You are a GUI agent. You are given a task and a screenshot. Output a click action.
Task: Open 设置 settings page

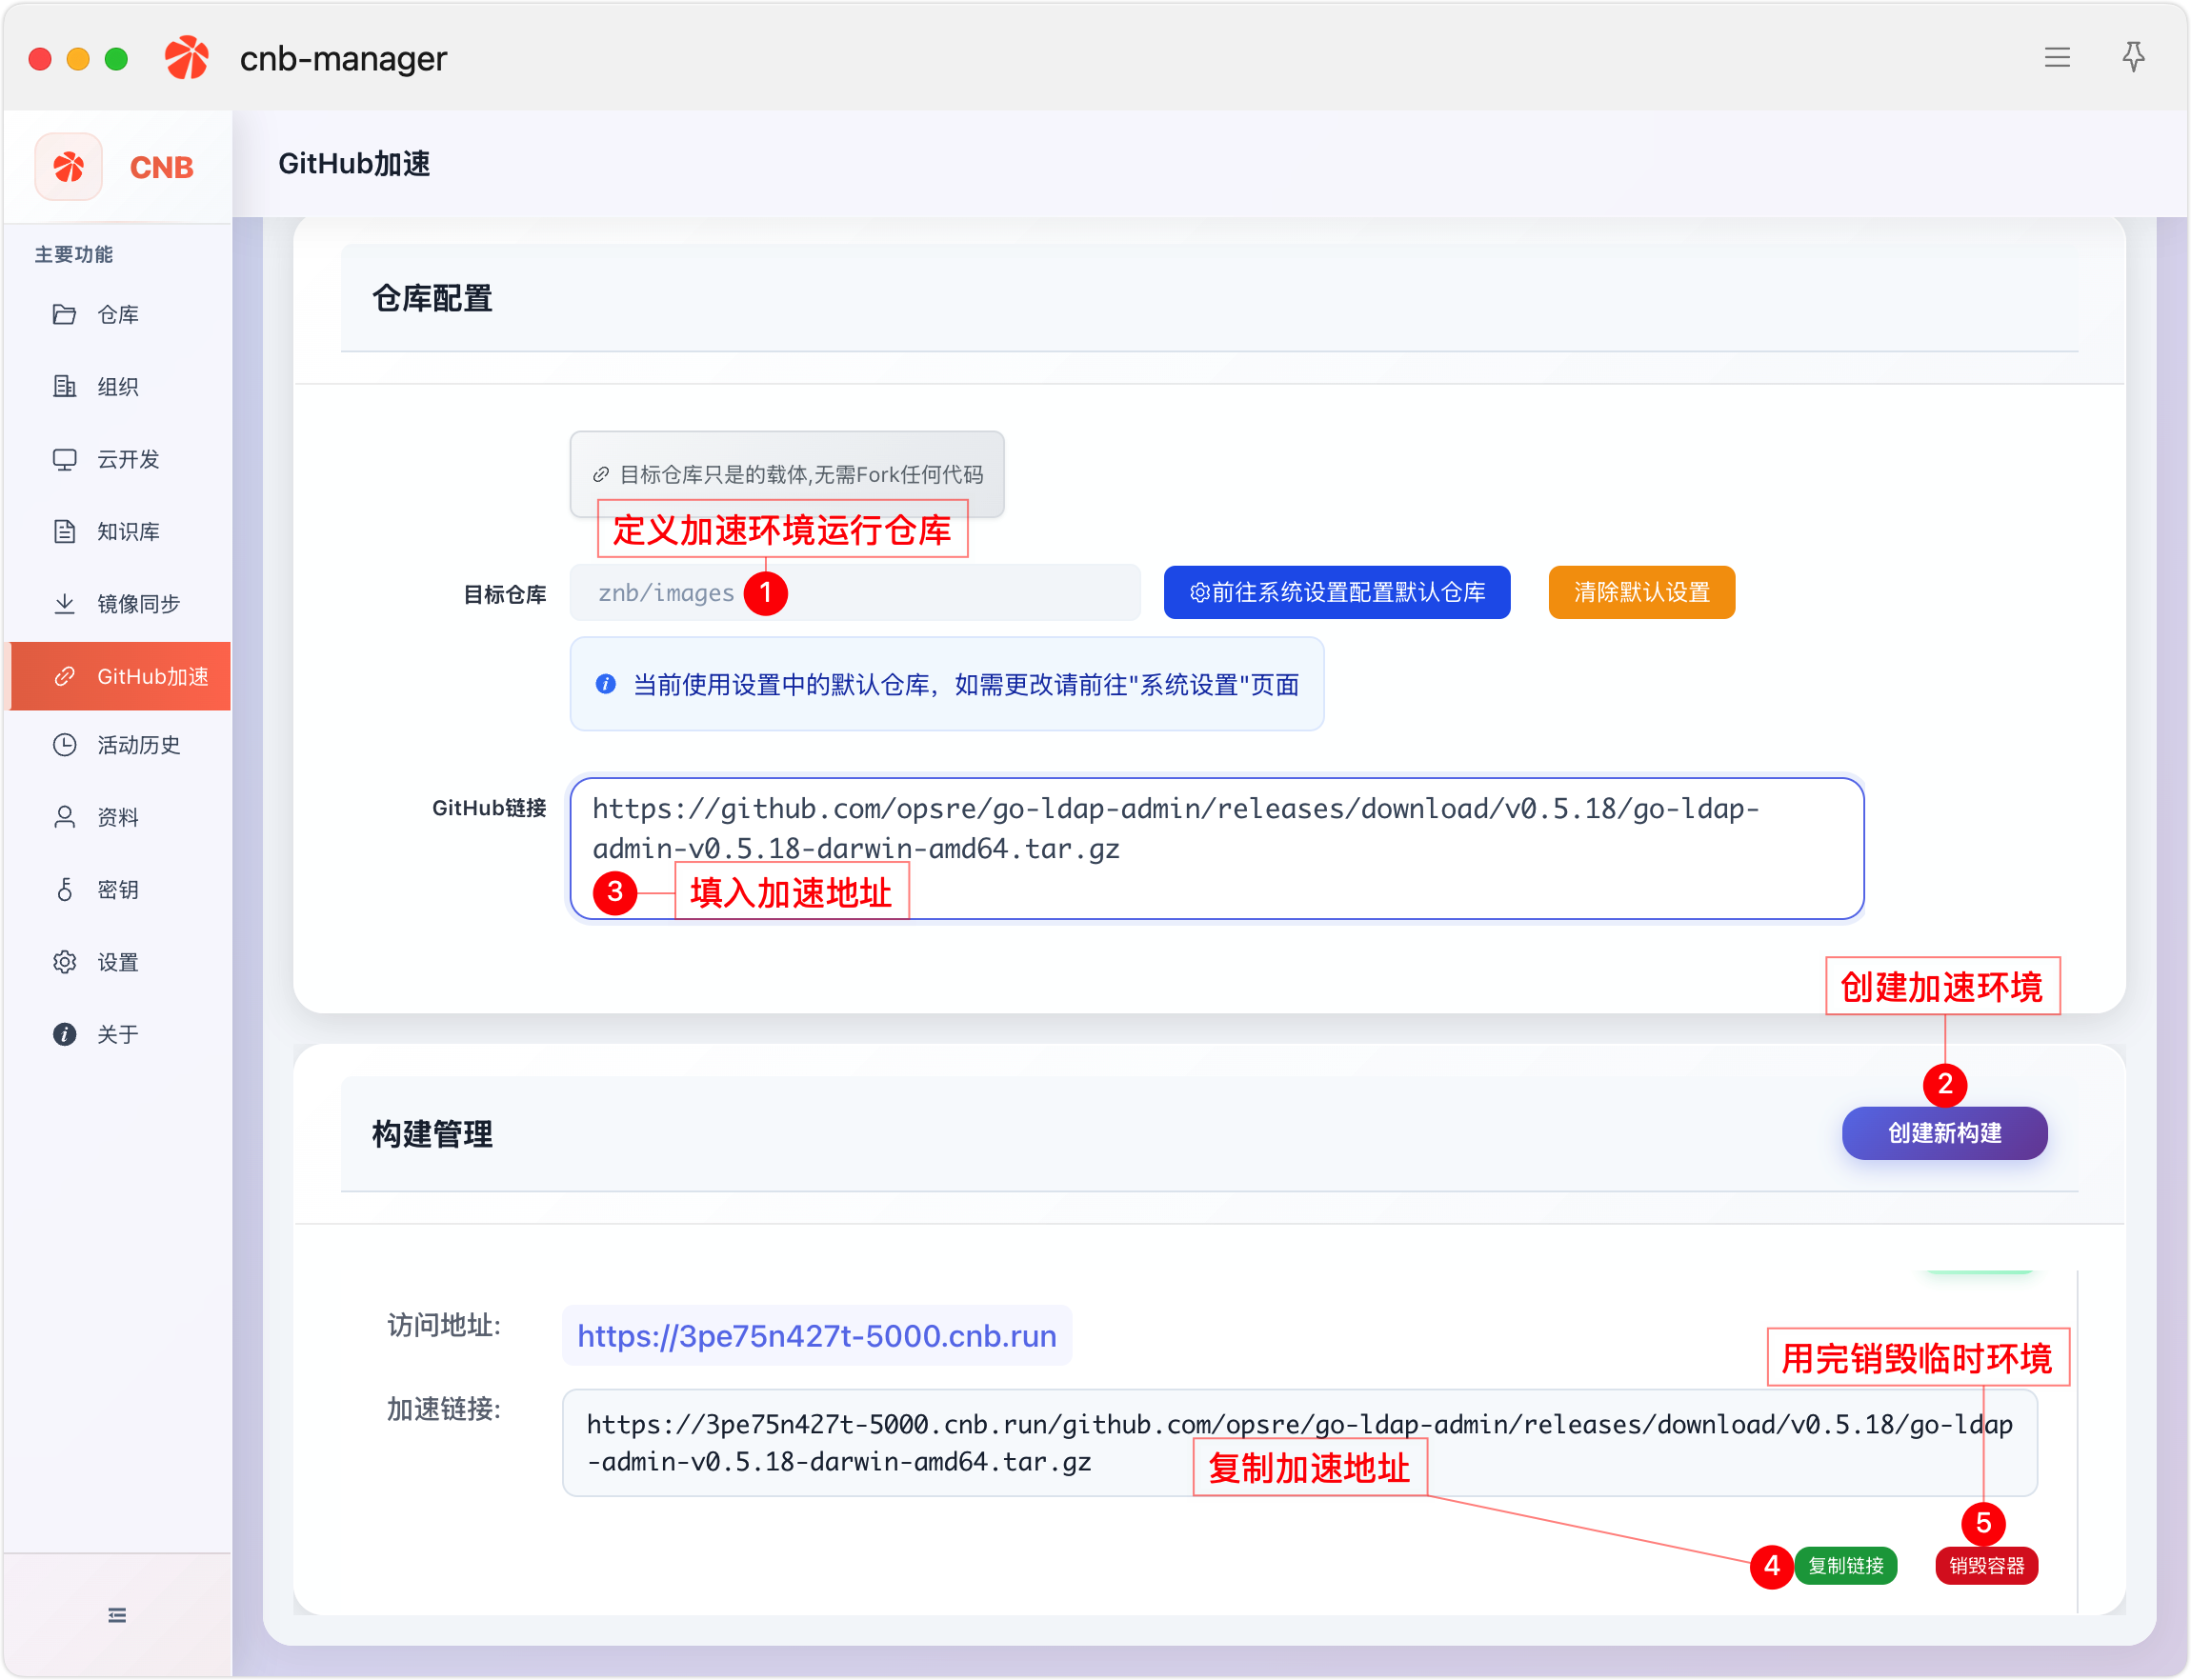click(x=120, y=963)
